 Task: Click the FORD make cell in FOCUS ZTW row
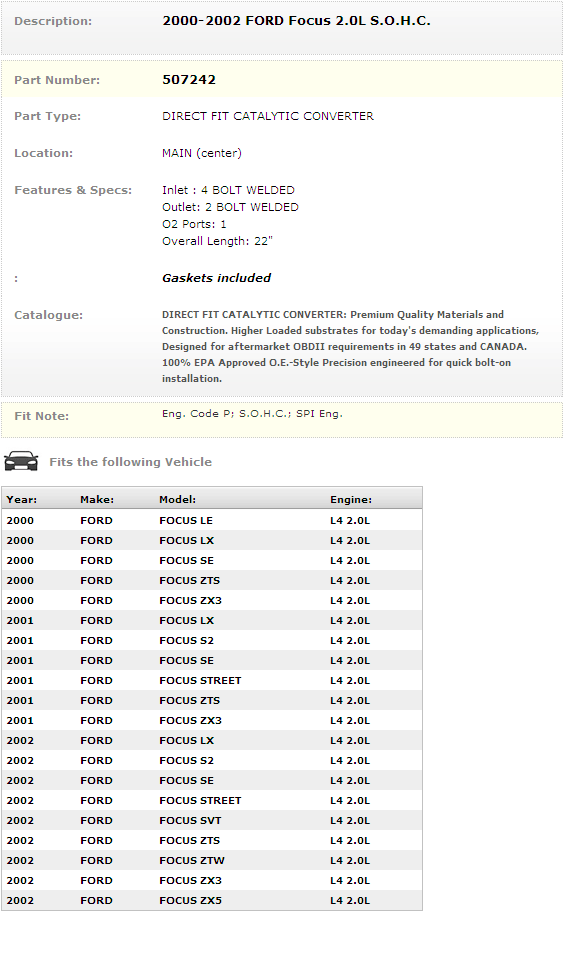[96, 860]
